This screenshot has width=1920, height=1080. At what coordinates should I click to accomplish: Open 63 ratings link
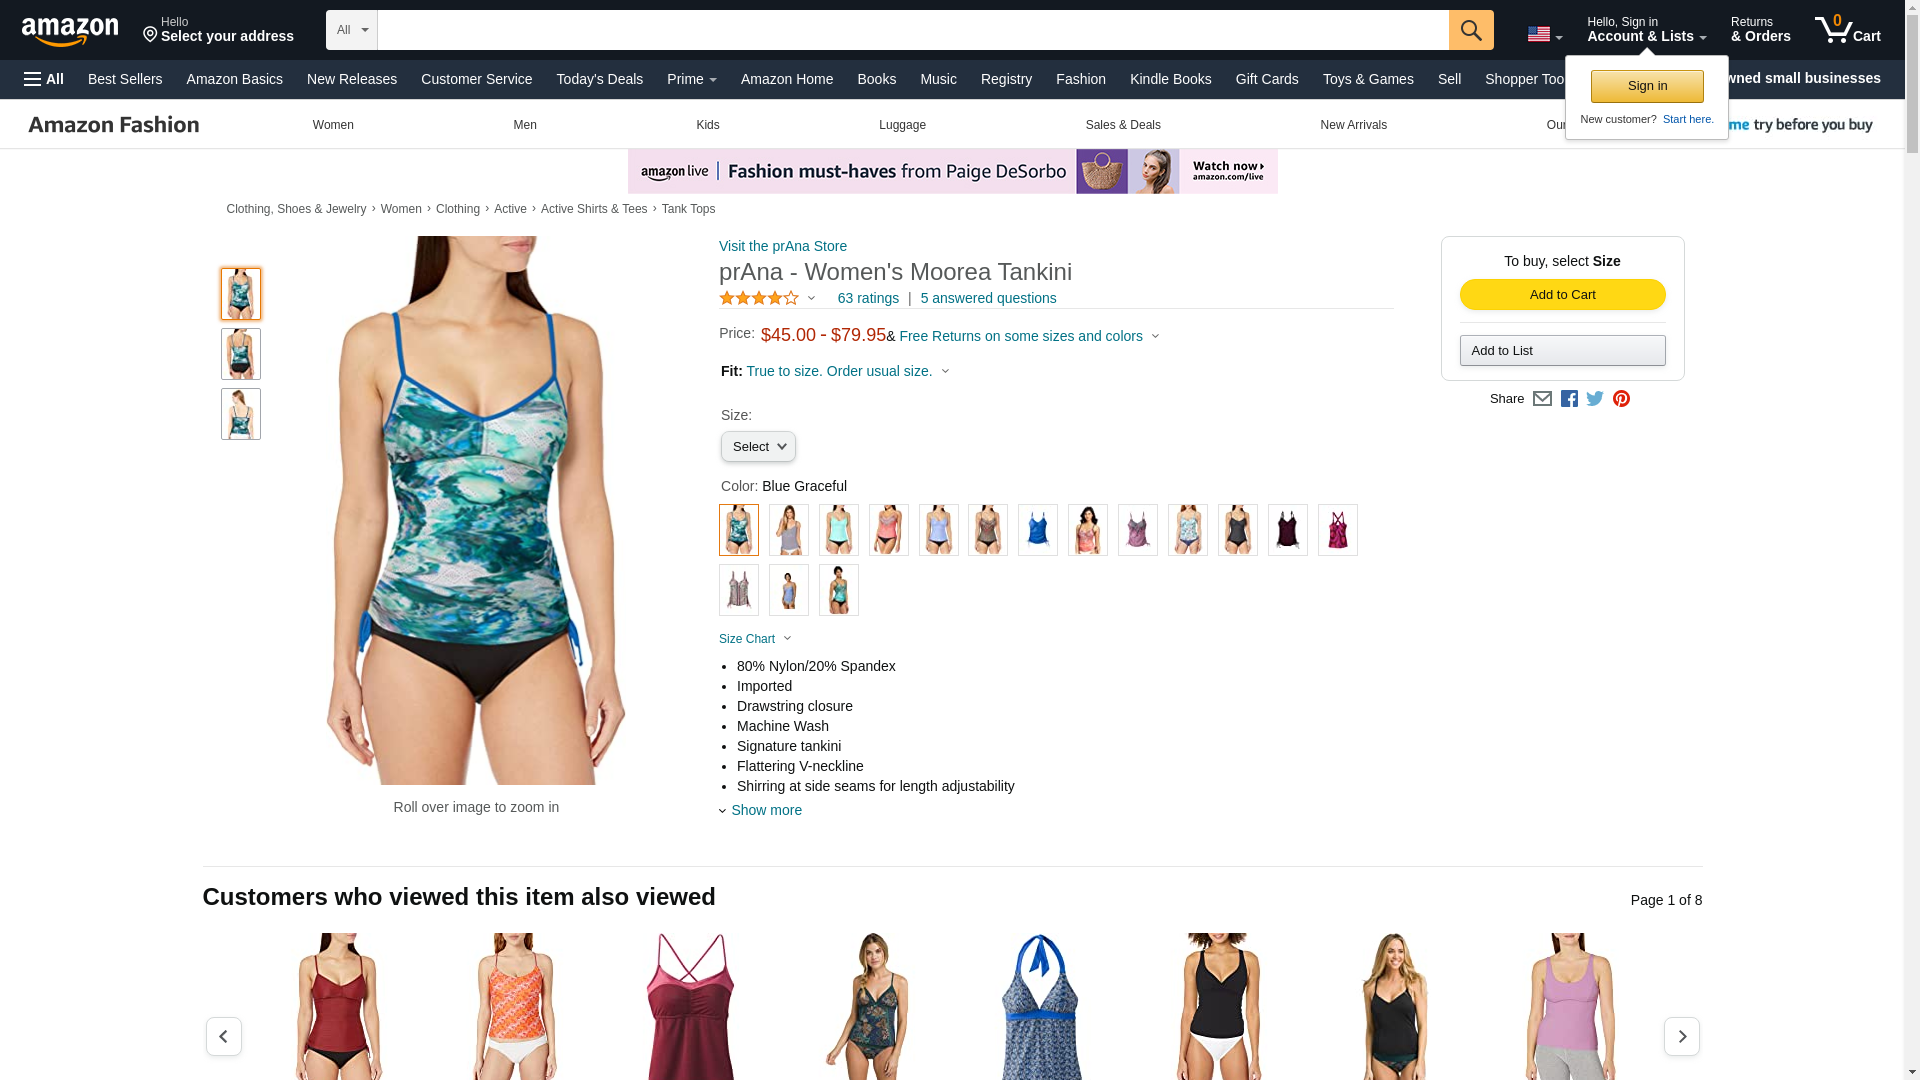point(868,298)
